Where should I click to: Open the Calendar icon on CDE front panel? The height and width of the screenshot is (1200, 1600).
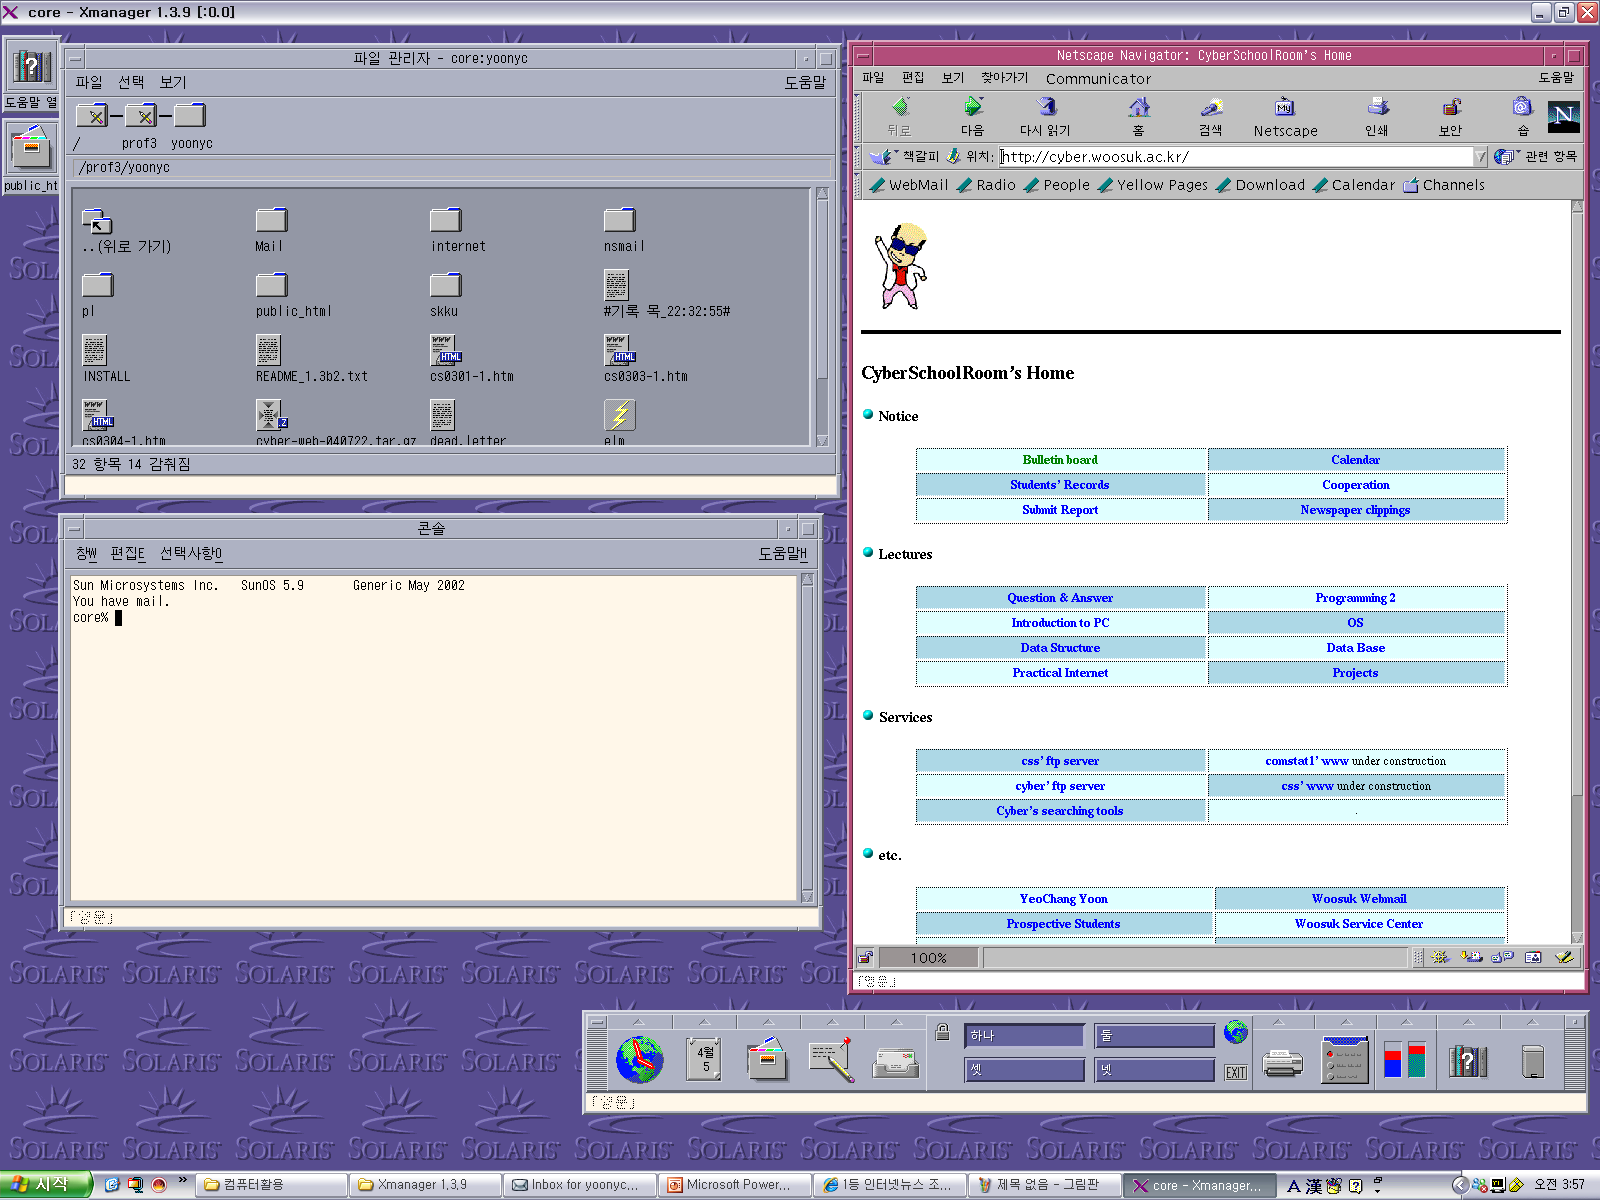pos(704,1060)
